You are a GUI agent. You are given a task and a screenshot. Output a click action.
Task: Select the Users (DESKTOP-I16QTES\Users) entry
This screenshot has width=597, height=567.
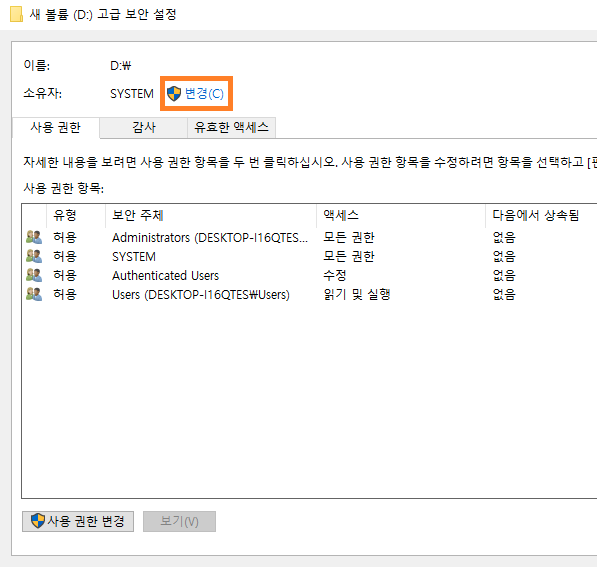308,294
